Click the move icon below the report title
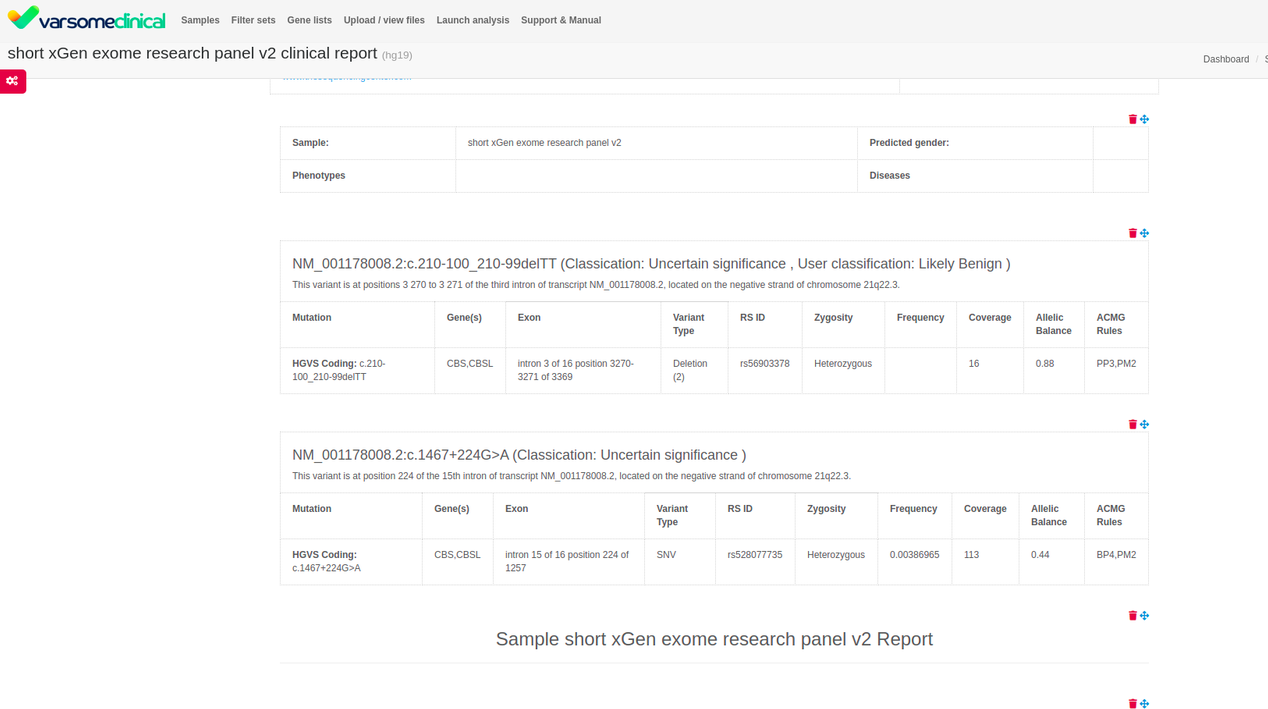This screenshot has width=1268, height=709. click(x=1144, y=704)
